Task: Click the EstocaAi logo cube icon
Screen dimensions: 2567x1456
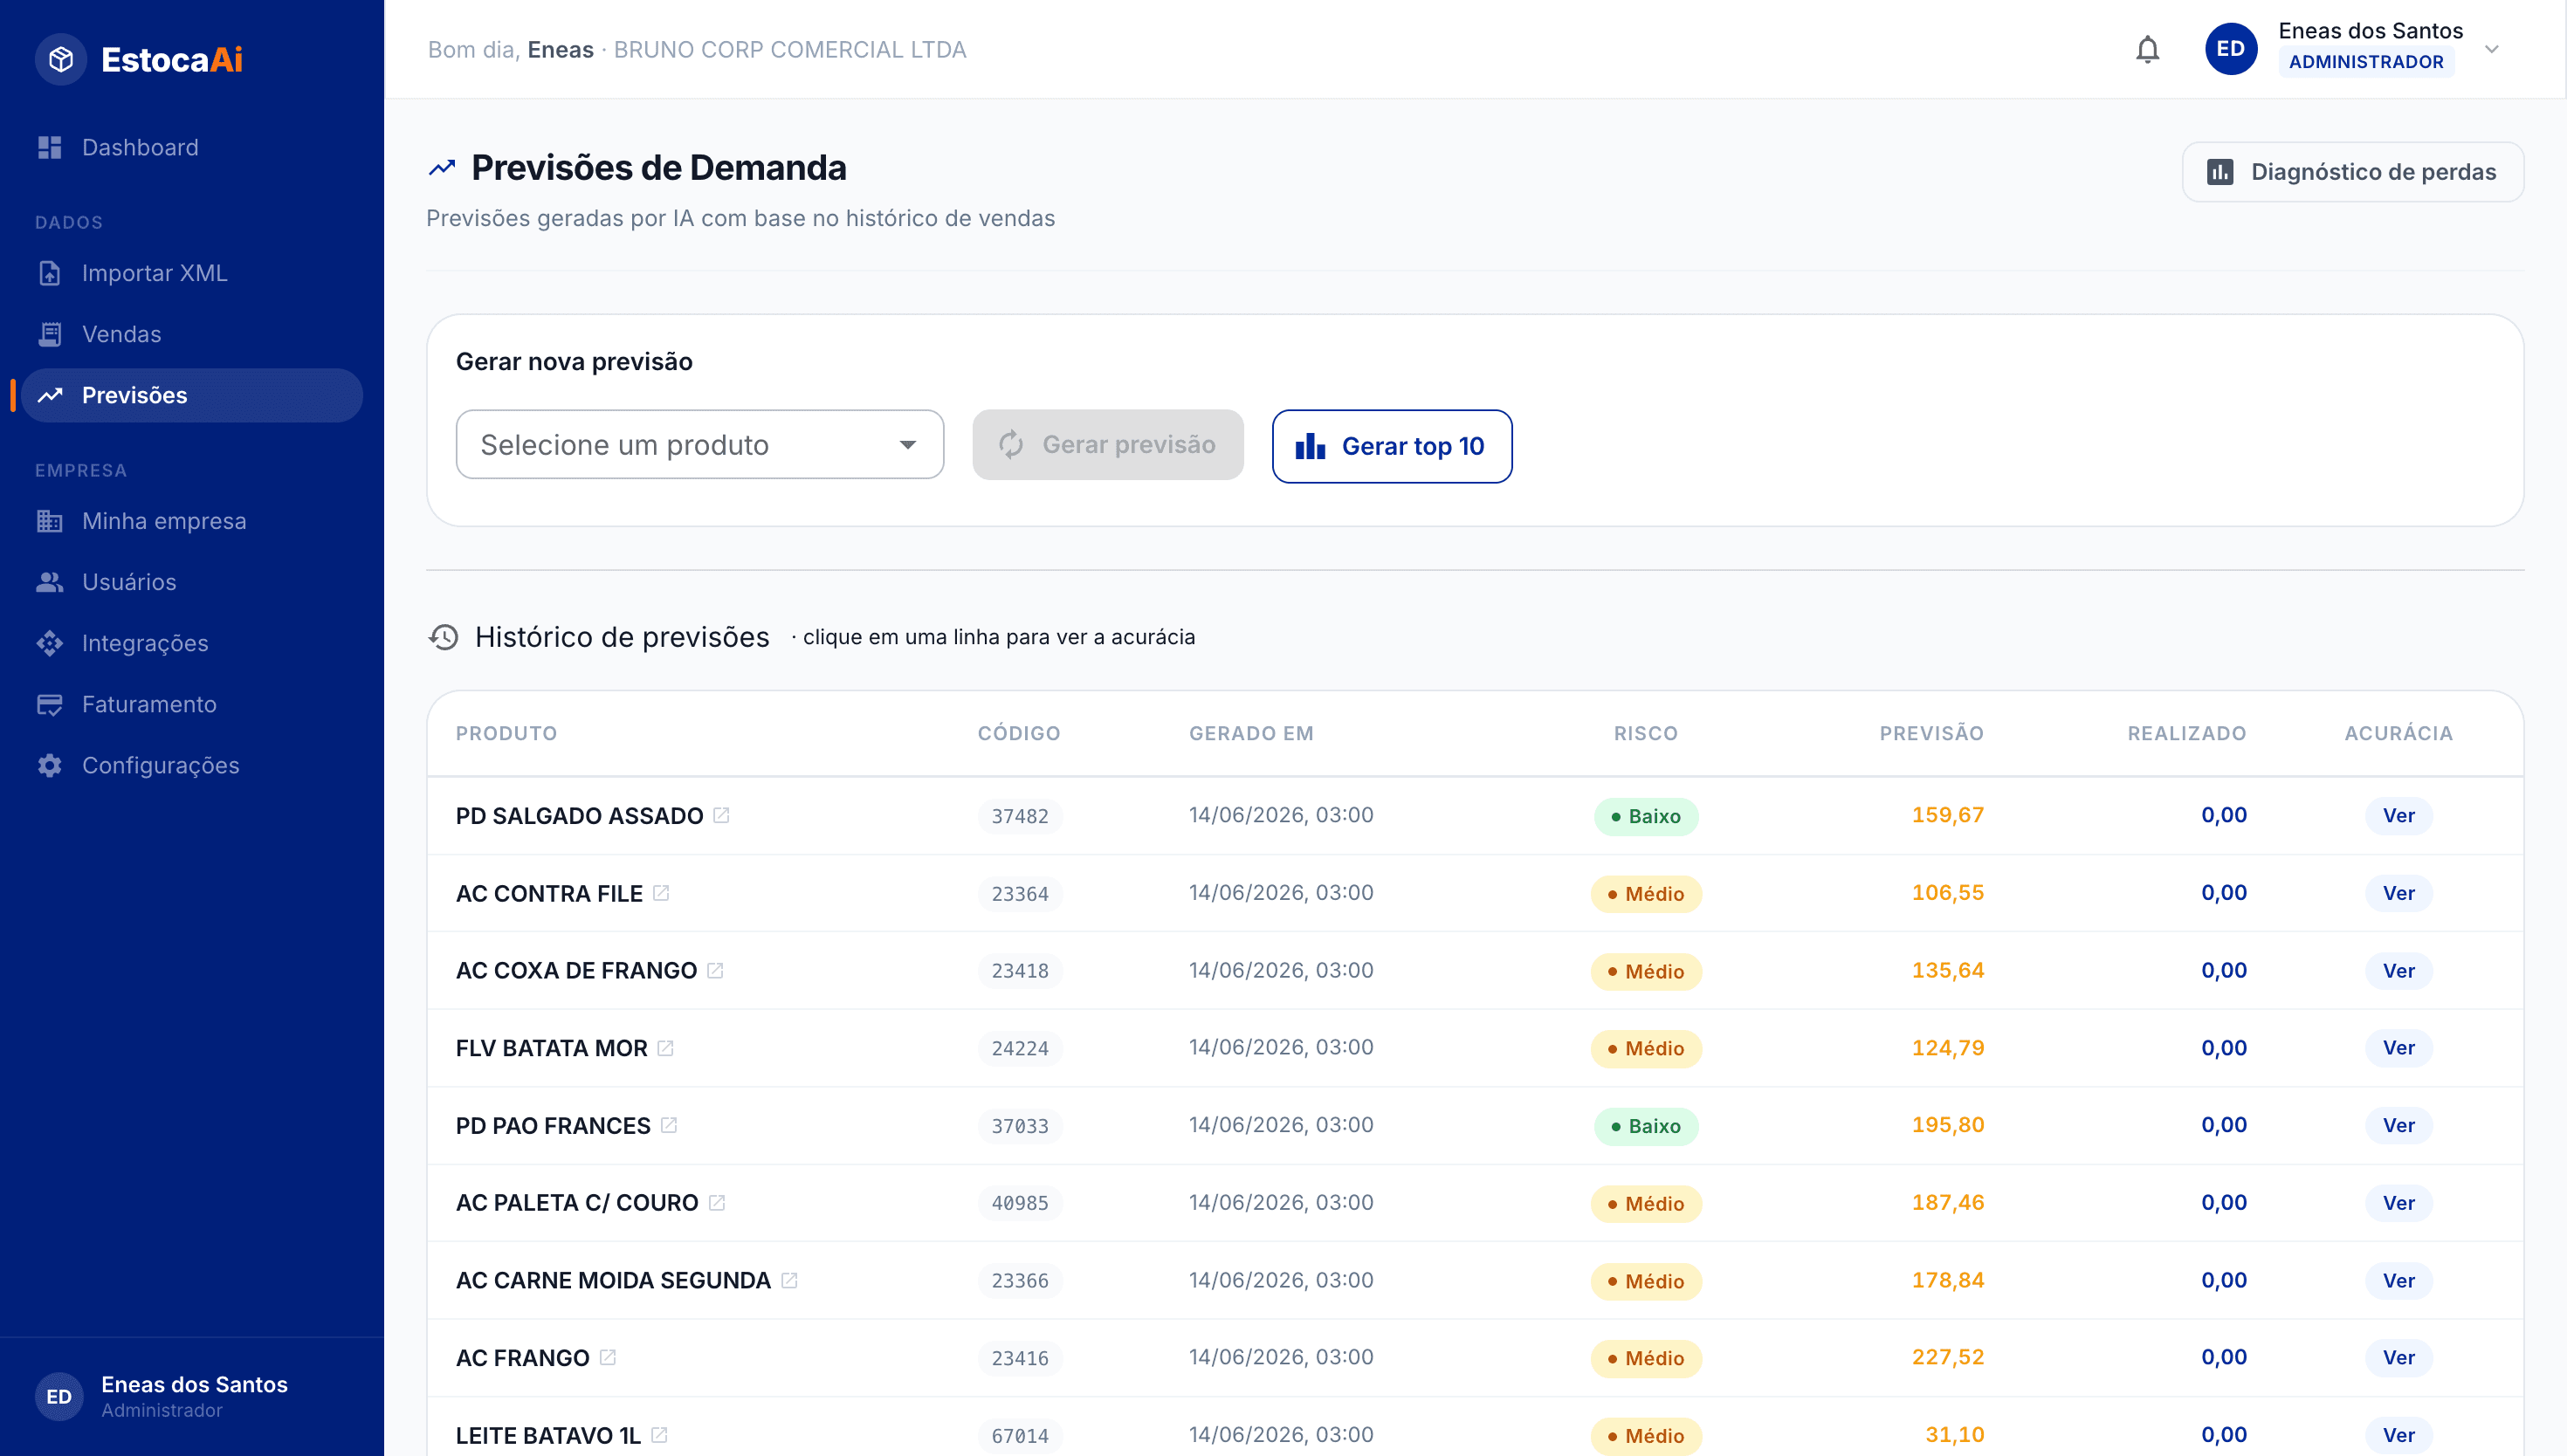Action: [61, 59]
